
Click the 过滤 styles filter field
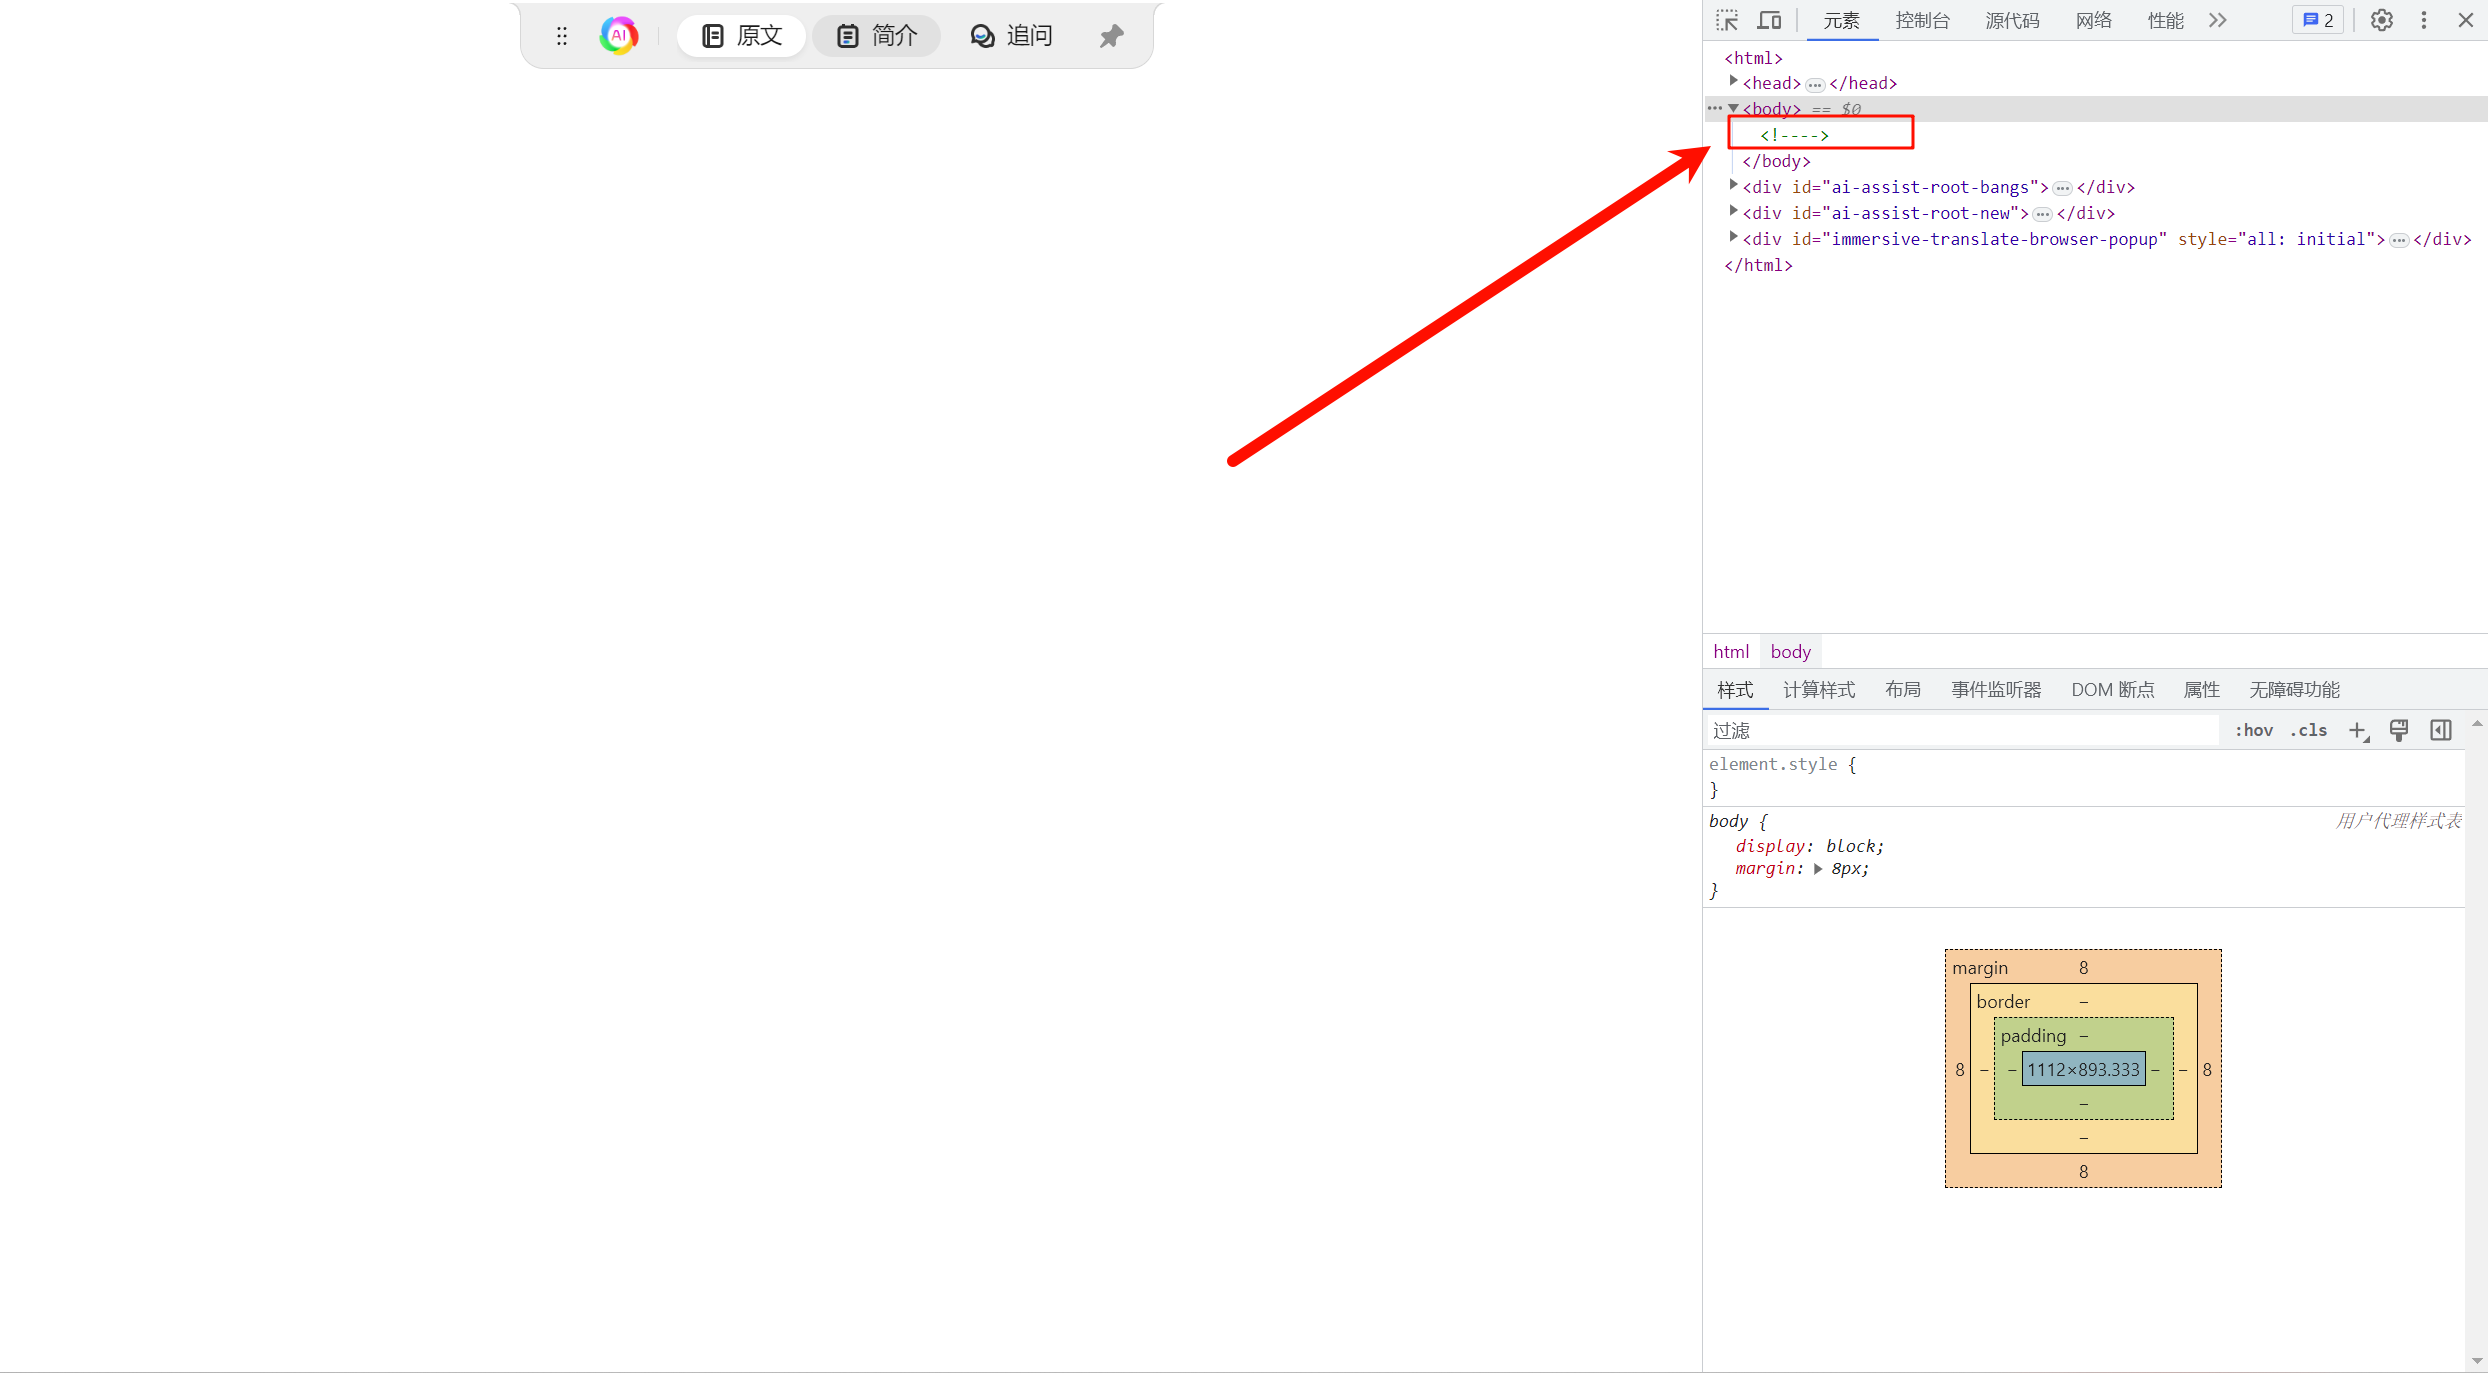pyautogui.click(x=1960, y=731)
